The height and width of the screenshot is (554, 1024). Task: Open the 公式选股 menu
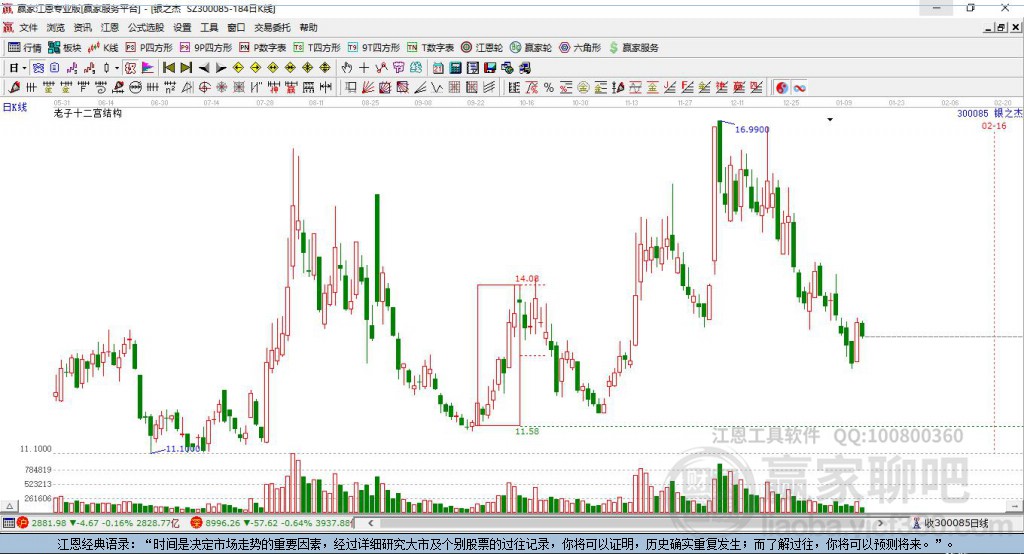click(146, 27)
